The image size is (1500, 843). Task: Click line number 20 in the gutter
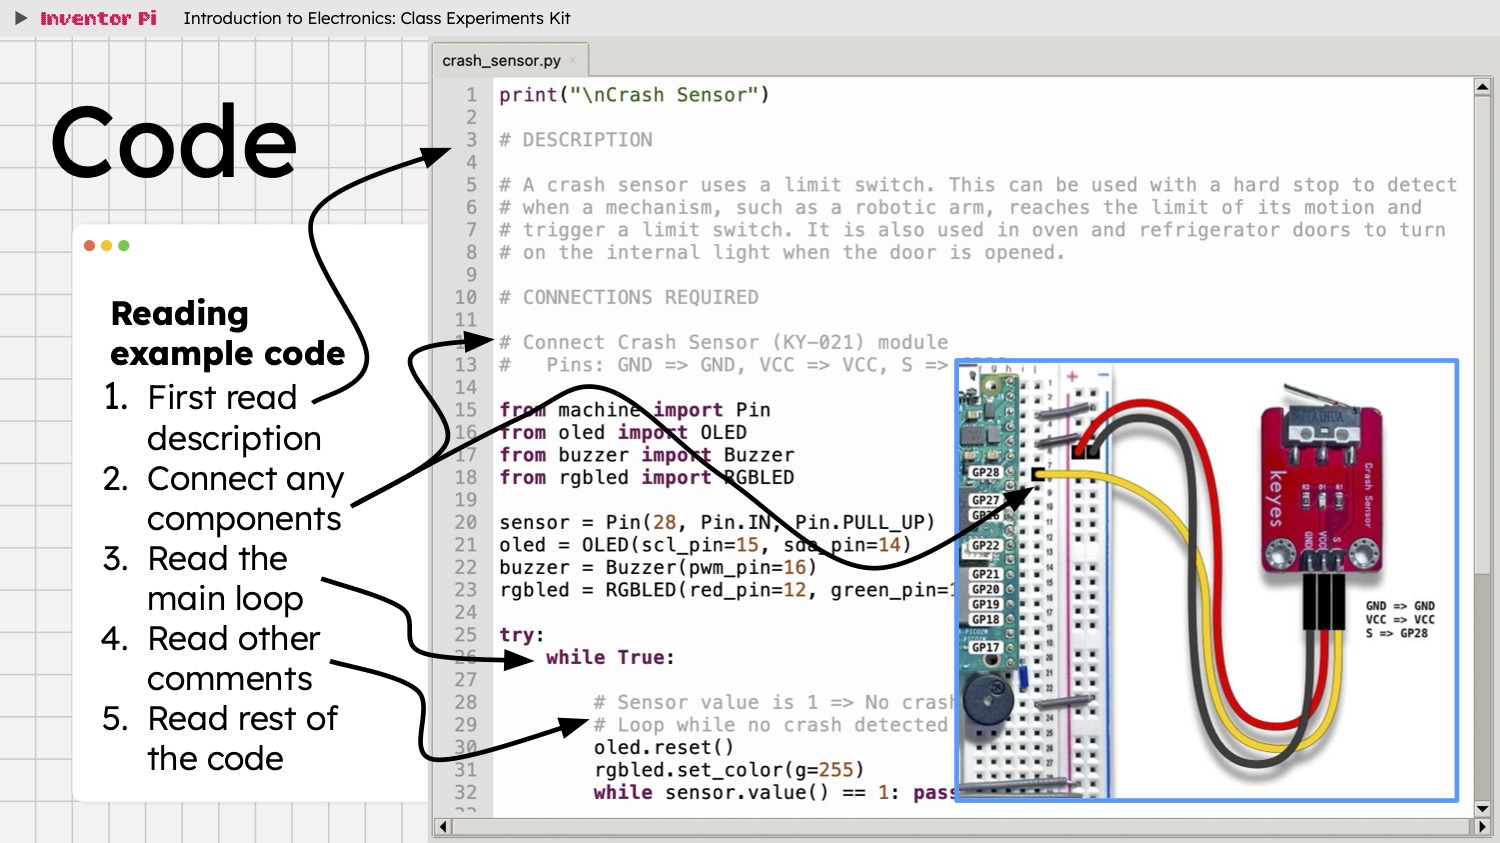[x=466, y=522]
